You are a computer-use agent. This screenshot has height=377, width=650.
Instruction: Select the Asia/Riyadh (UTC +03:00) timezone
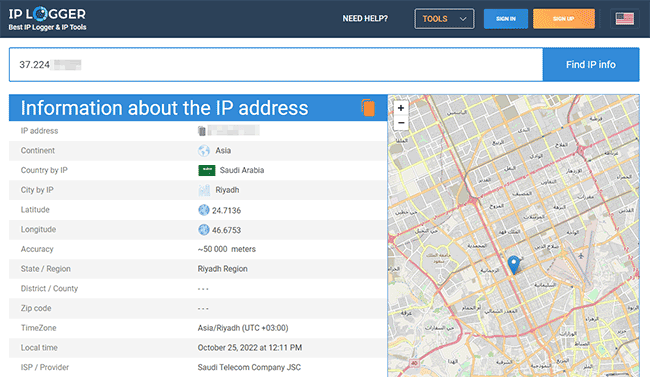coord(243,328)
